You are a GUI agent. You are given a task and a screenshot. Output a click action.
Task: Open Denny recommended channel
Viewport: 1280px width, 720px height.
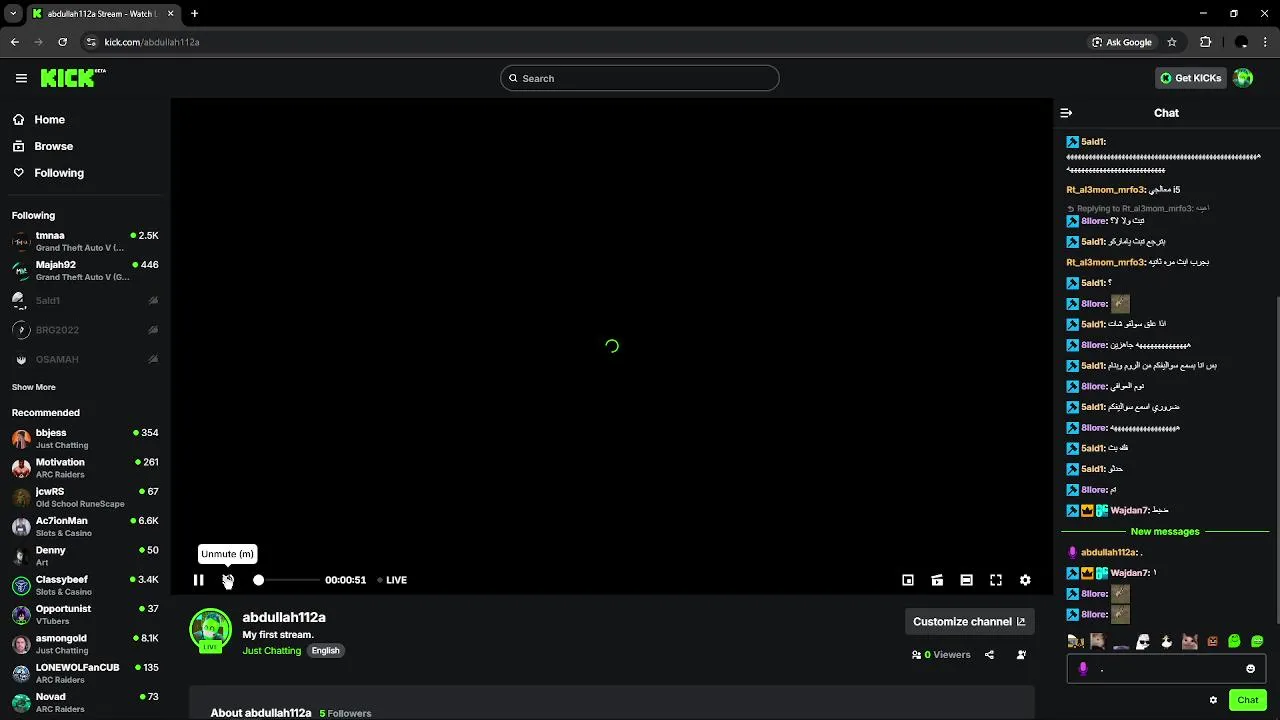point(85,555)
